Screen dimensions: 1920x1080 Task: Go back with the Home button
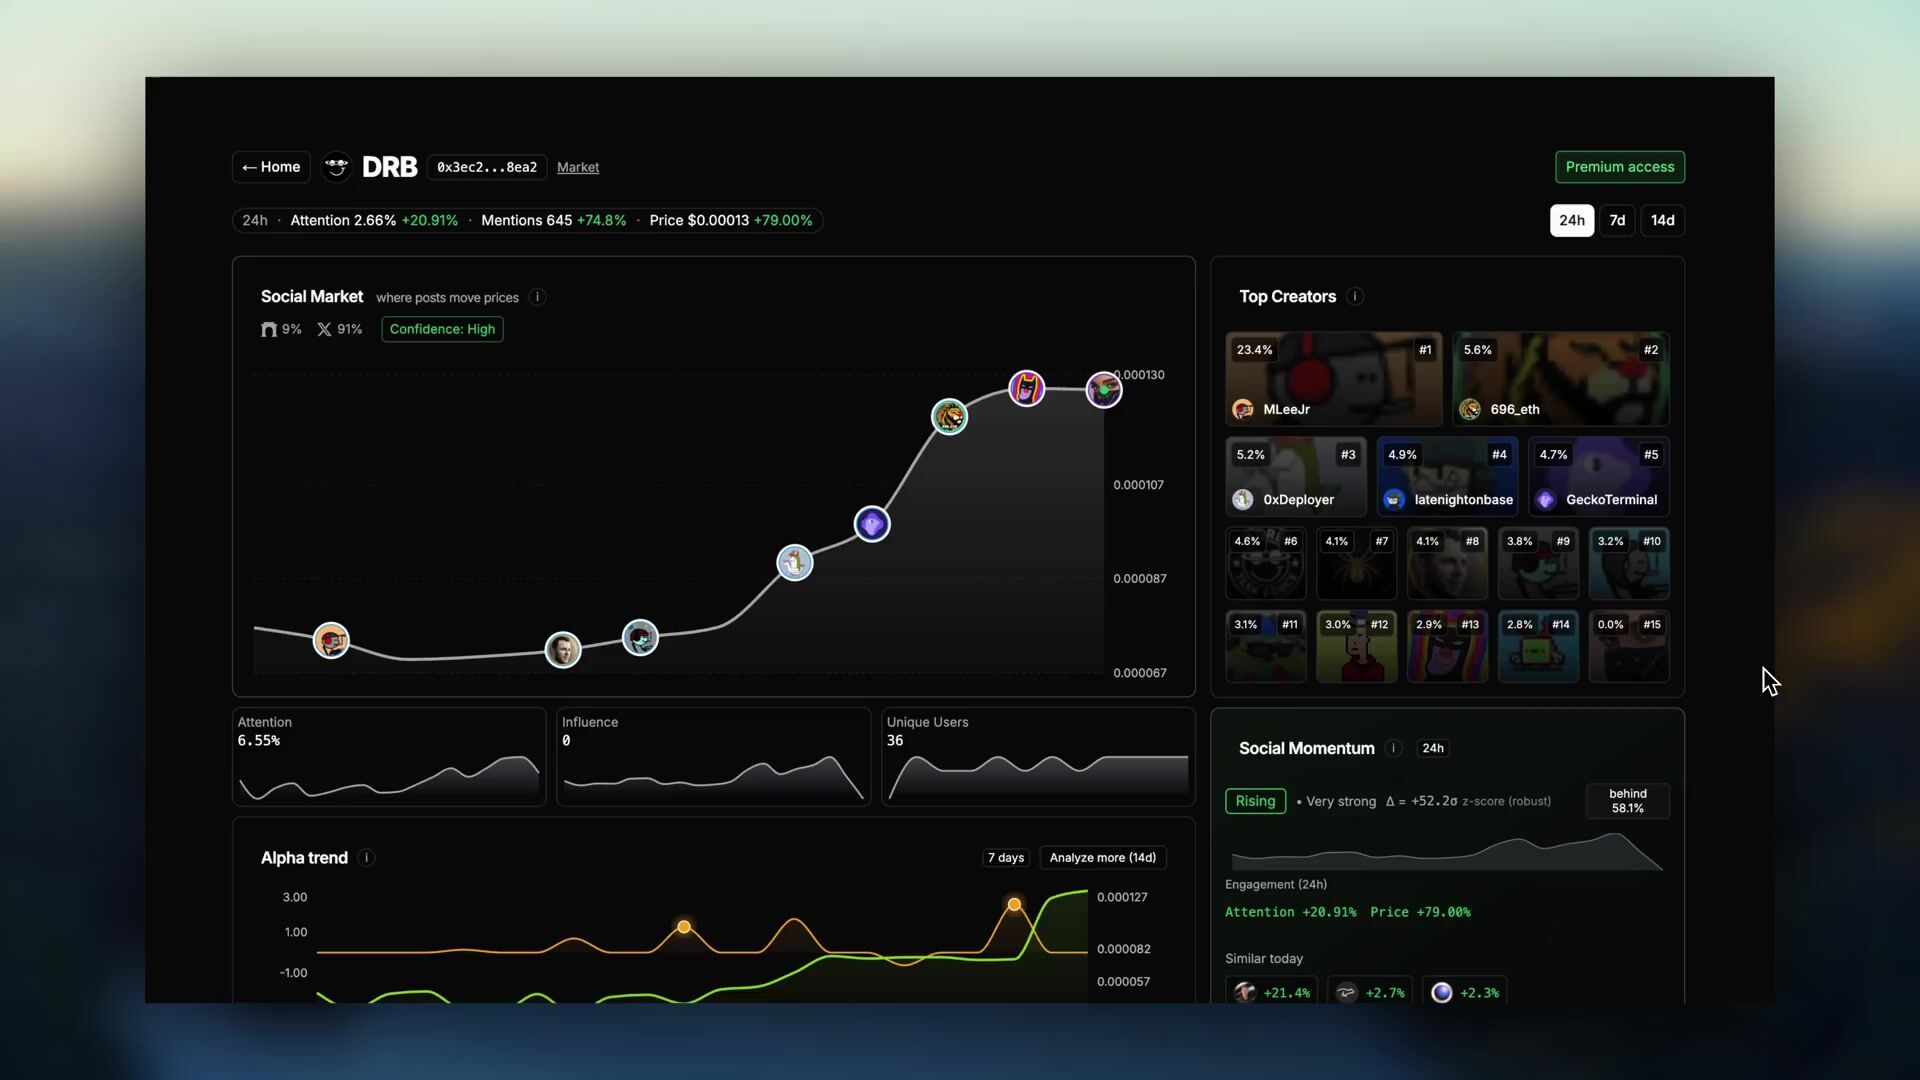coord(271,167)
